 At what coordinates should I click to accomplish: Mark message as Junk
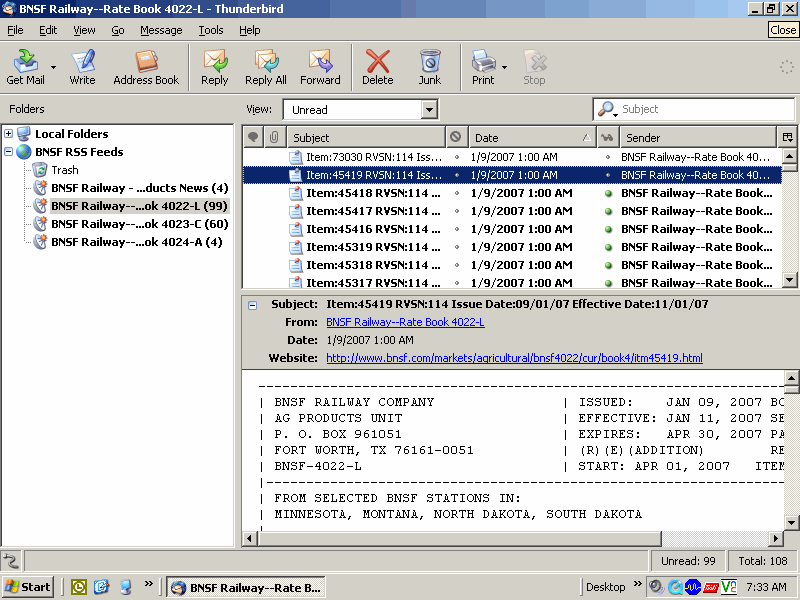pyautogui.click(x=430, y=67)
